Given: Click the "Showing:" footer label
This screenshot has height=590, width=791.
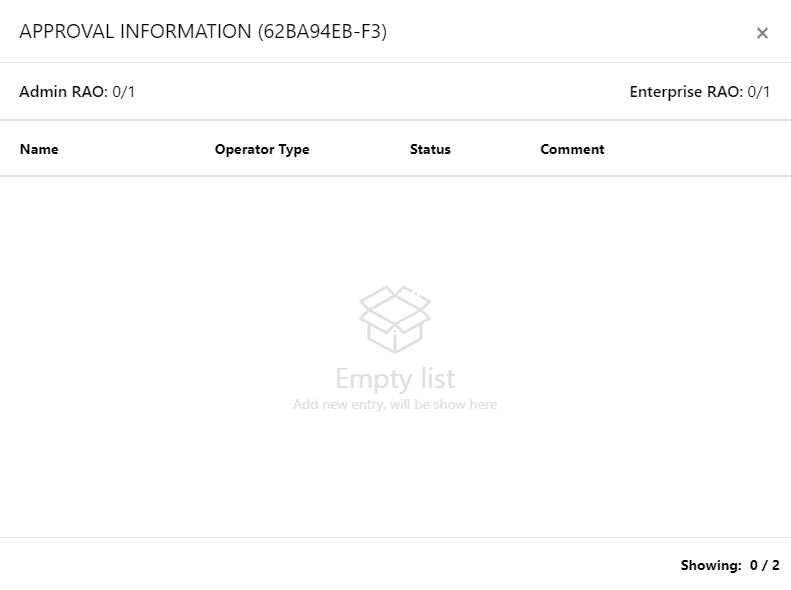Looking at the screenshot, I should [x=711, y=565].
